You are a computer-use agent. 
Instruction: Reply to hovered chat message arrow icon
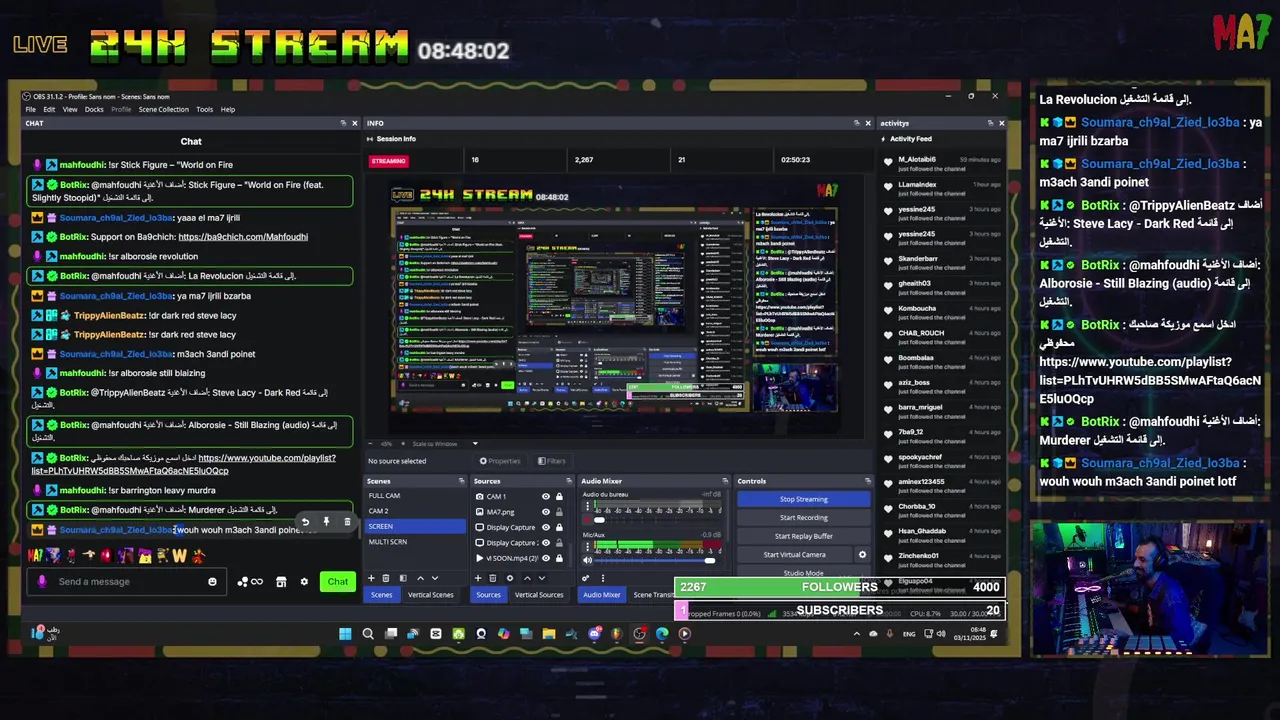(305, 522)
